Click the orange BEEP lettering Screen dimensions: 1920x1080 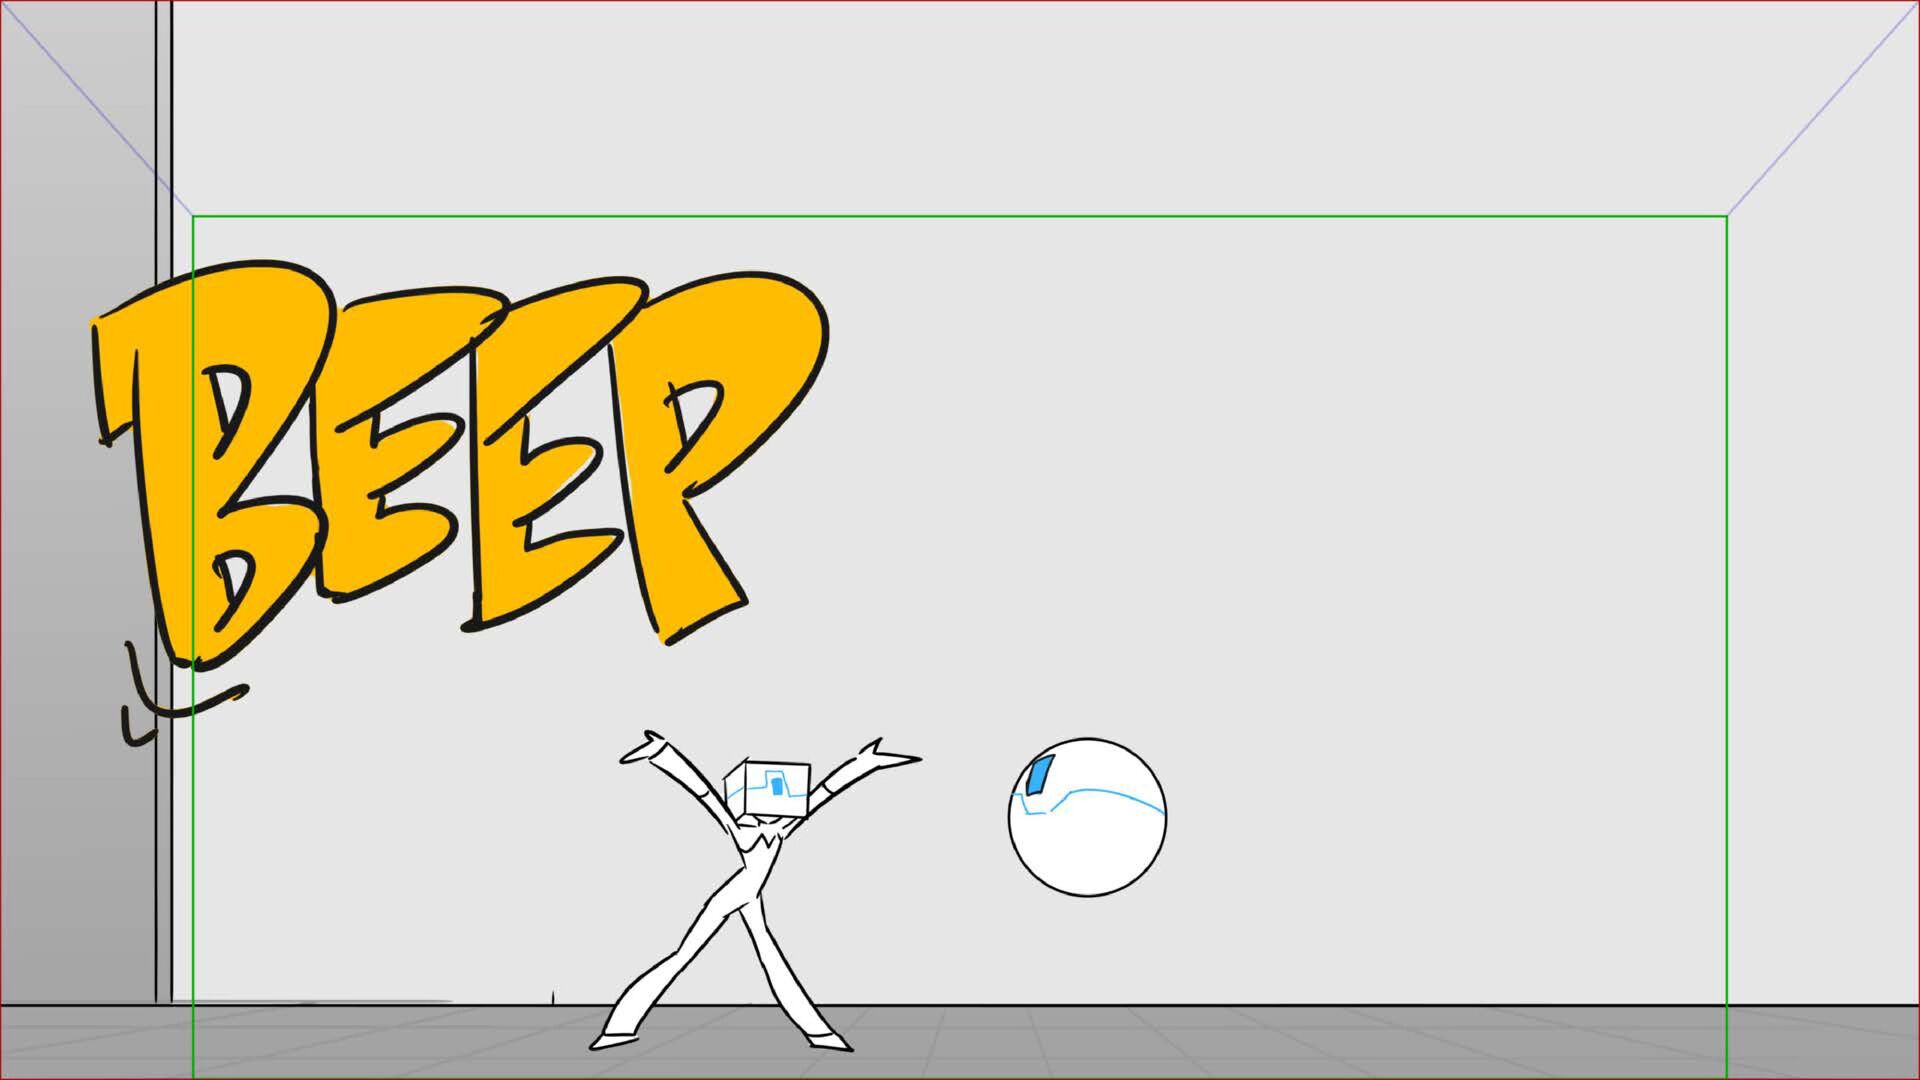(460, 465)
